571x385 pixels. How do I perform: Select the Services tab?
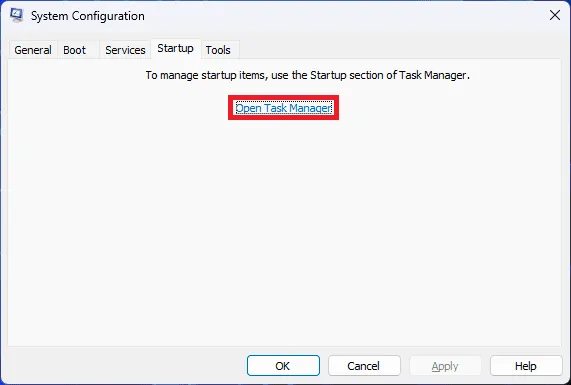click(x=125, y=50)
